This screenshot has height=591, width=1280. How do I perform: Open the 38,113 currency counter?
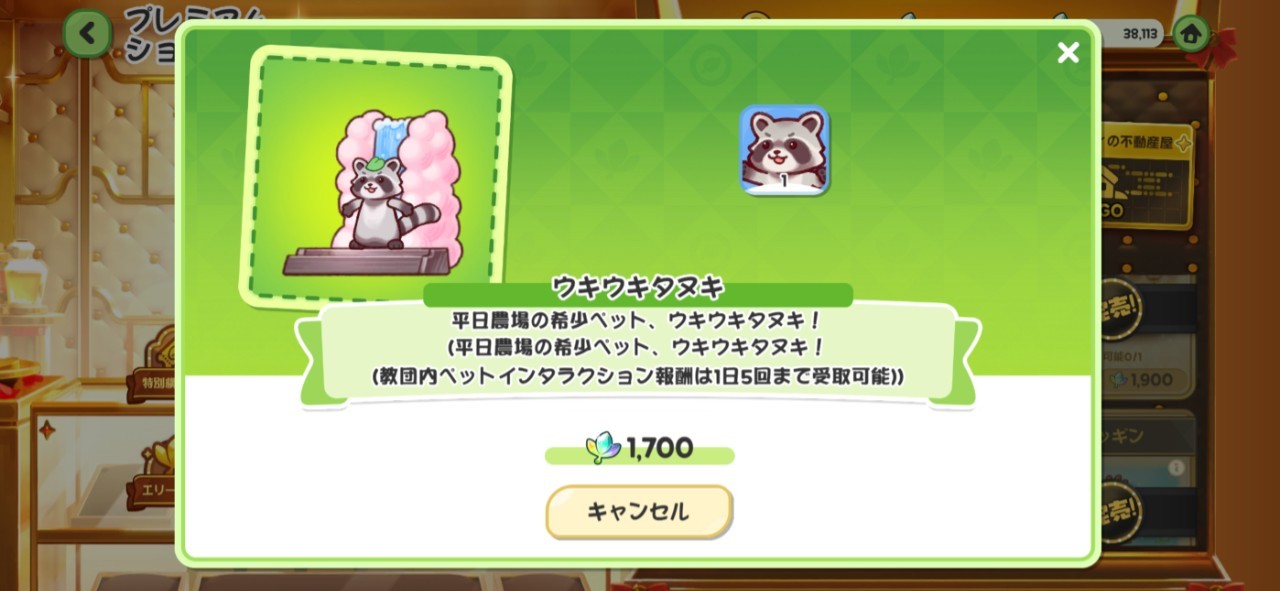[x=1139, y=33]
